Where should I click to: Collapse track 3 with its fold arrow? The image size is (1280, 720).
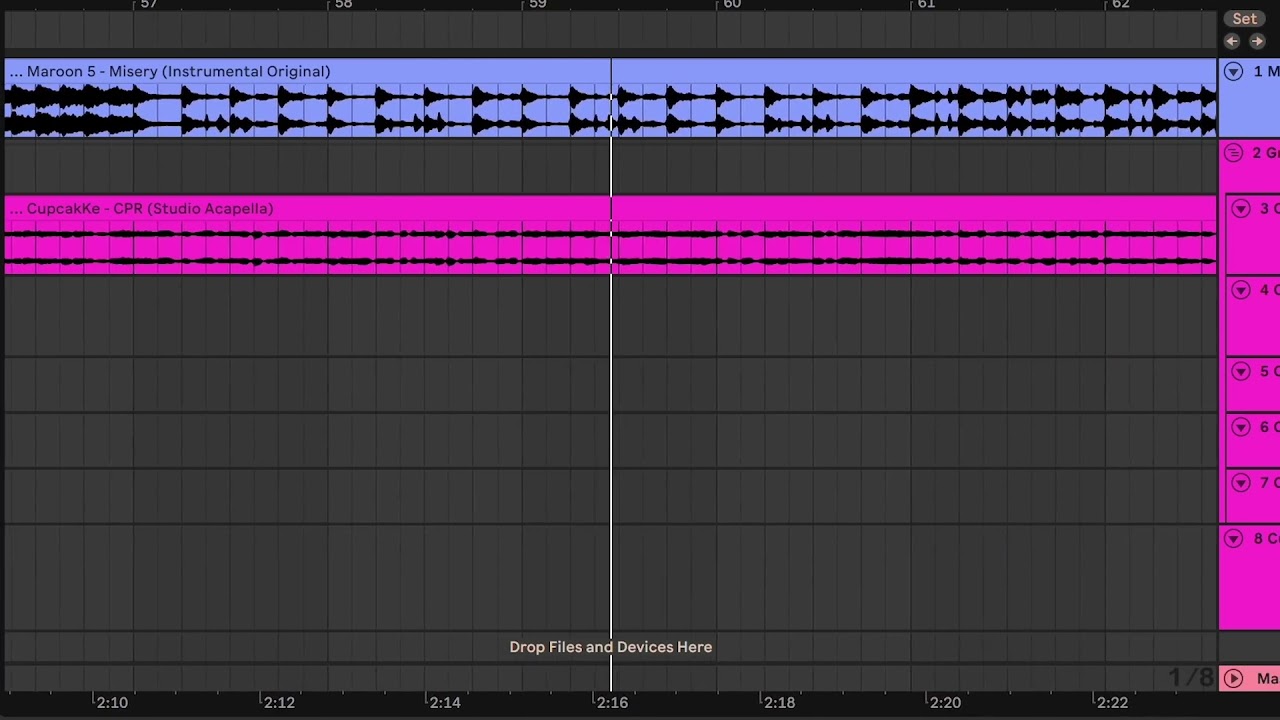[1241, 209]
